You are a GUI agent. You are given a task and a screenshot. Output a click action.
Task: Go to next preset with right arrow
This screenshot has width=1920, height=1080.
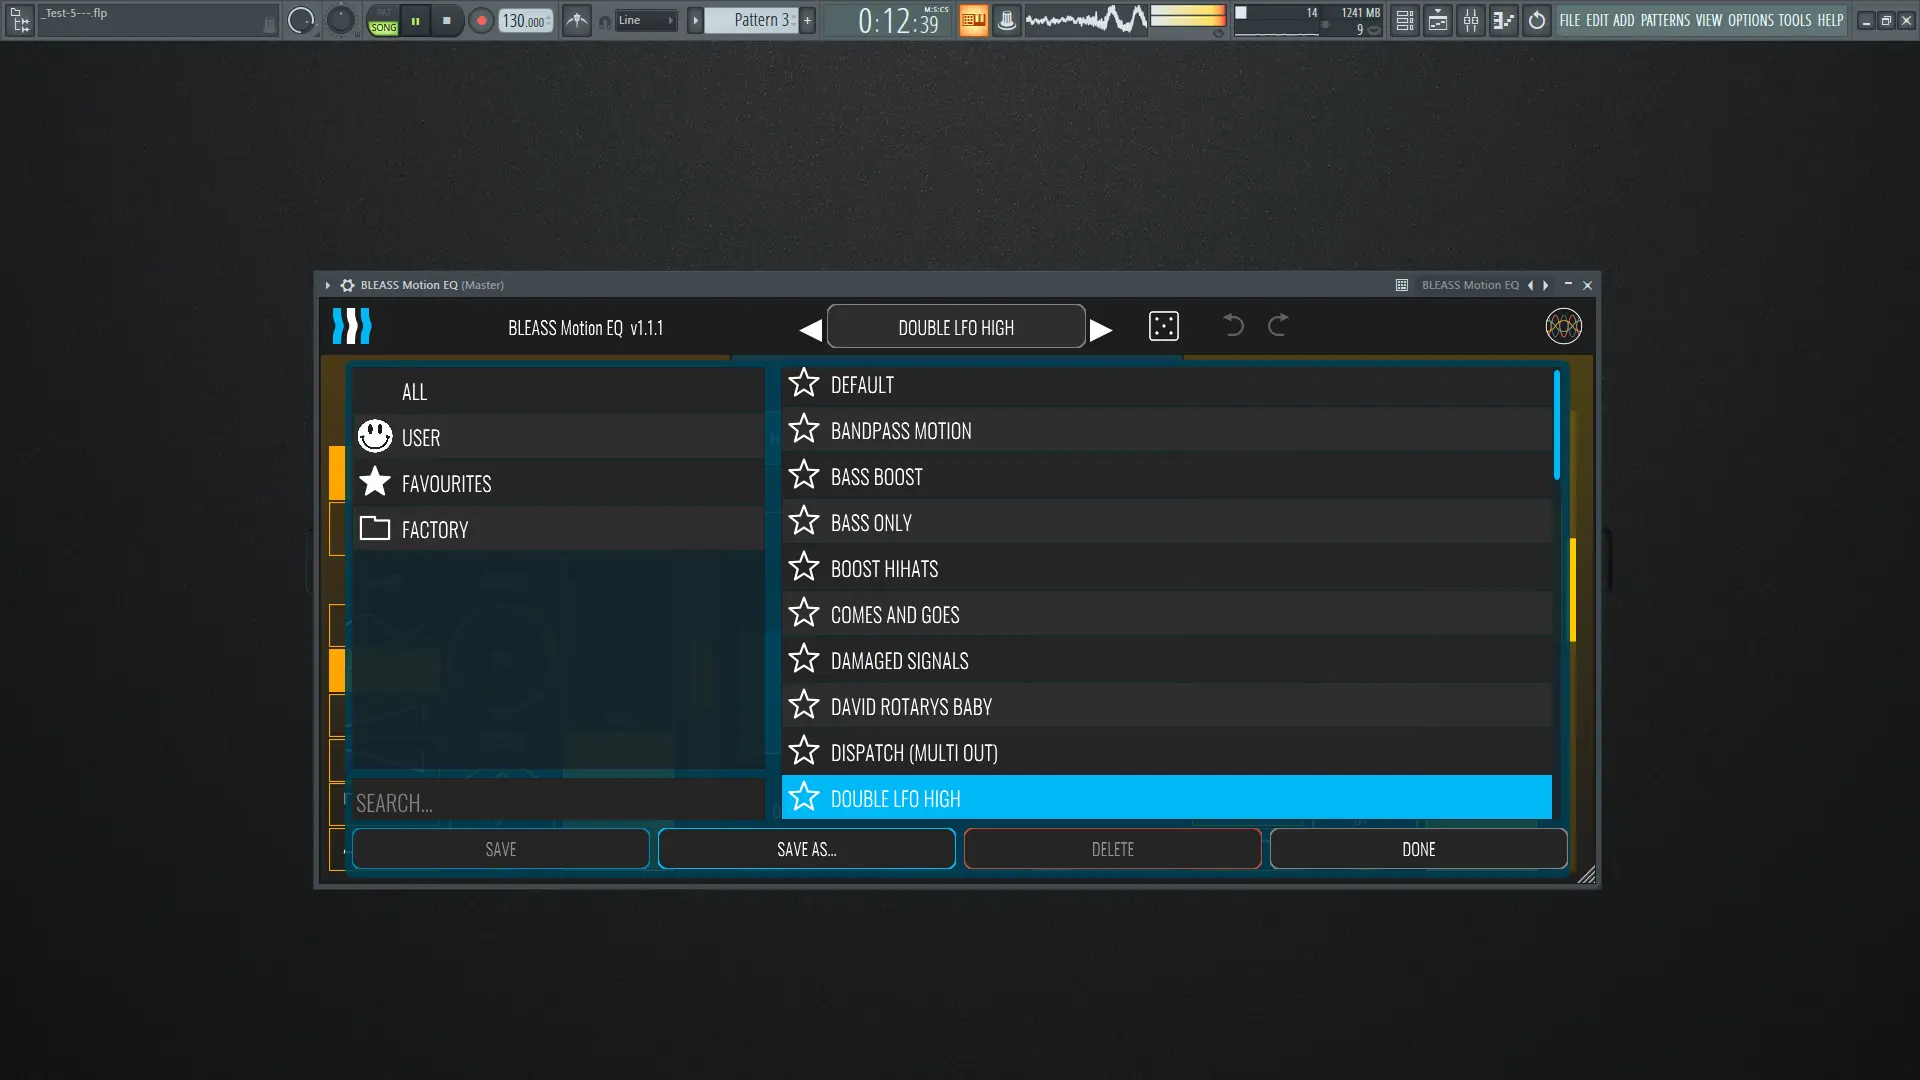(1101, 329)
